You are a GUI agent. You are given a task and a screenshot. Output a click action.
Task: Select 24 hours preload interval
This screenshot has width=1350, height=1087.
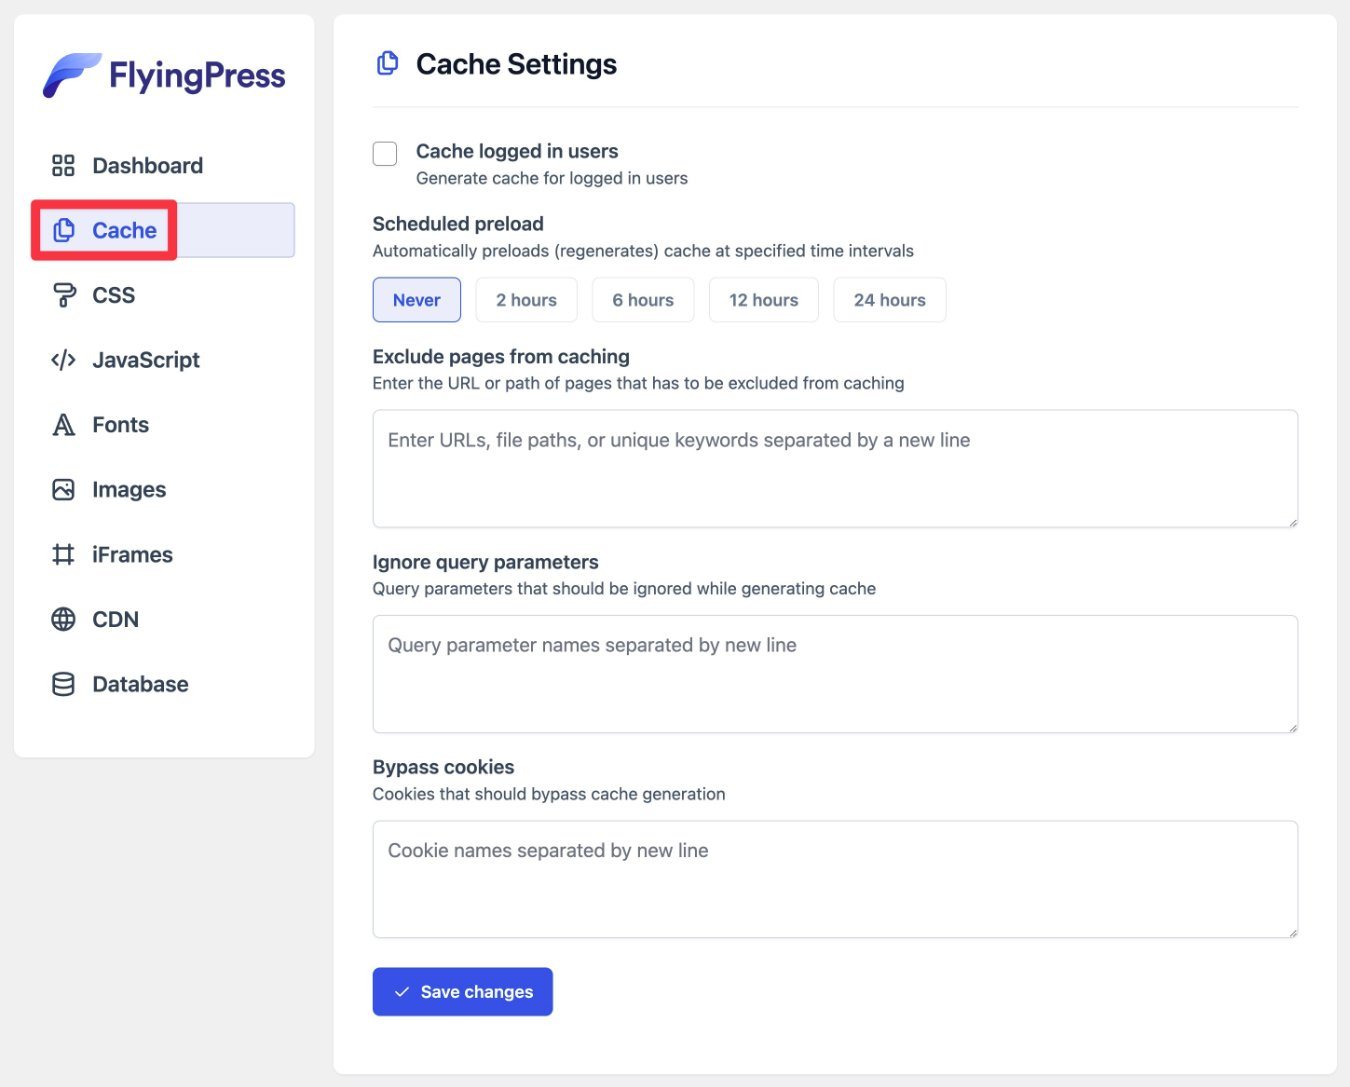(x=890, y=300)
